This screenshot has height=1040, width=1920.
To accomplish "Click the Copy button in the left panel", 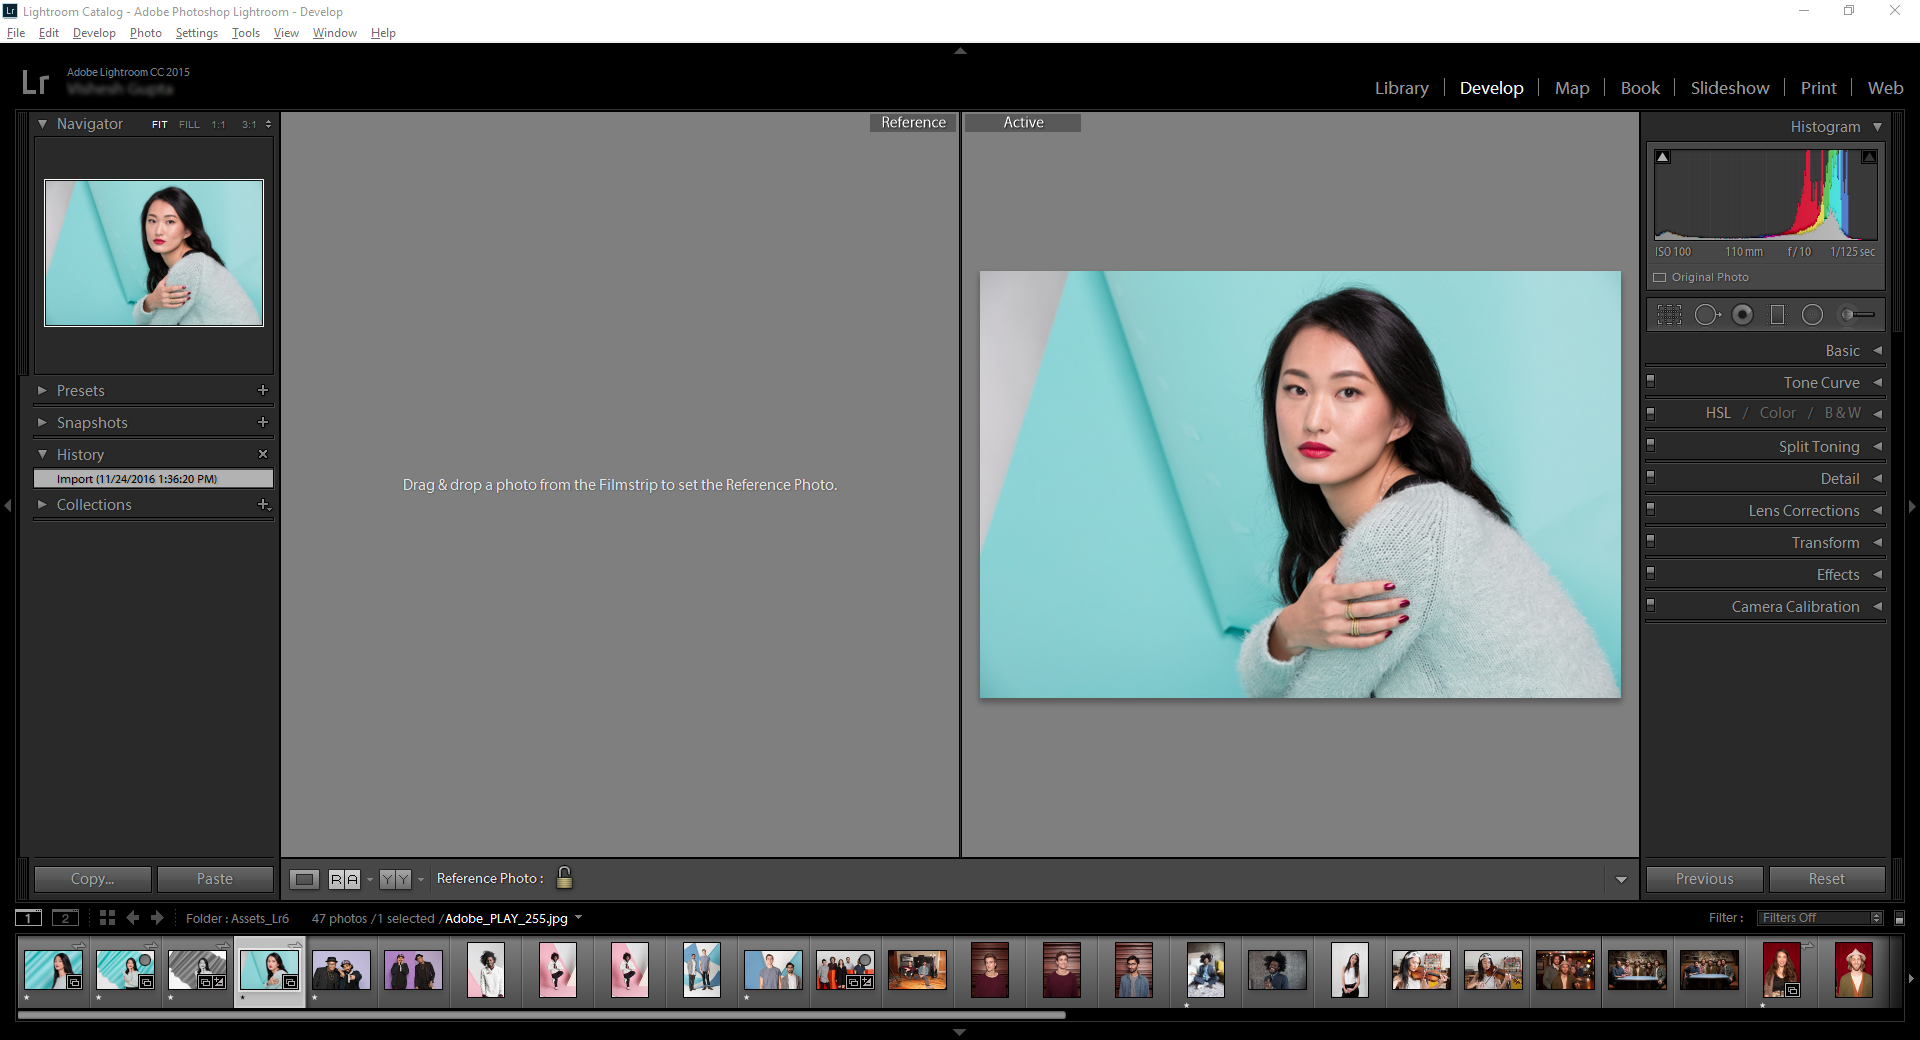I will (91, 878).
